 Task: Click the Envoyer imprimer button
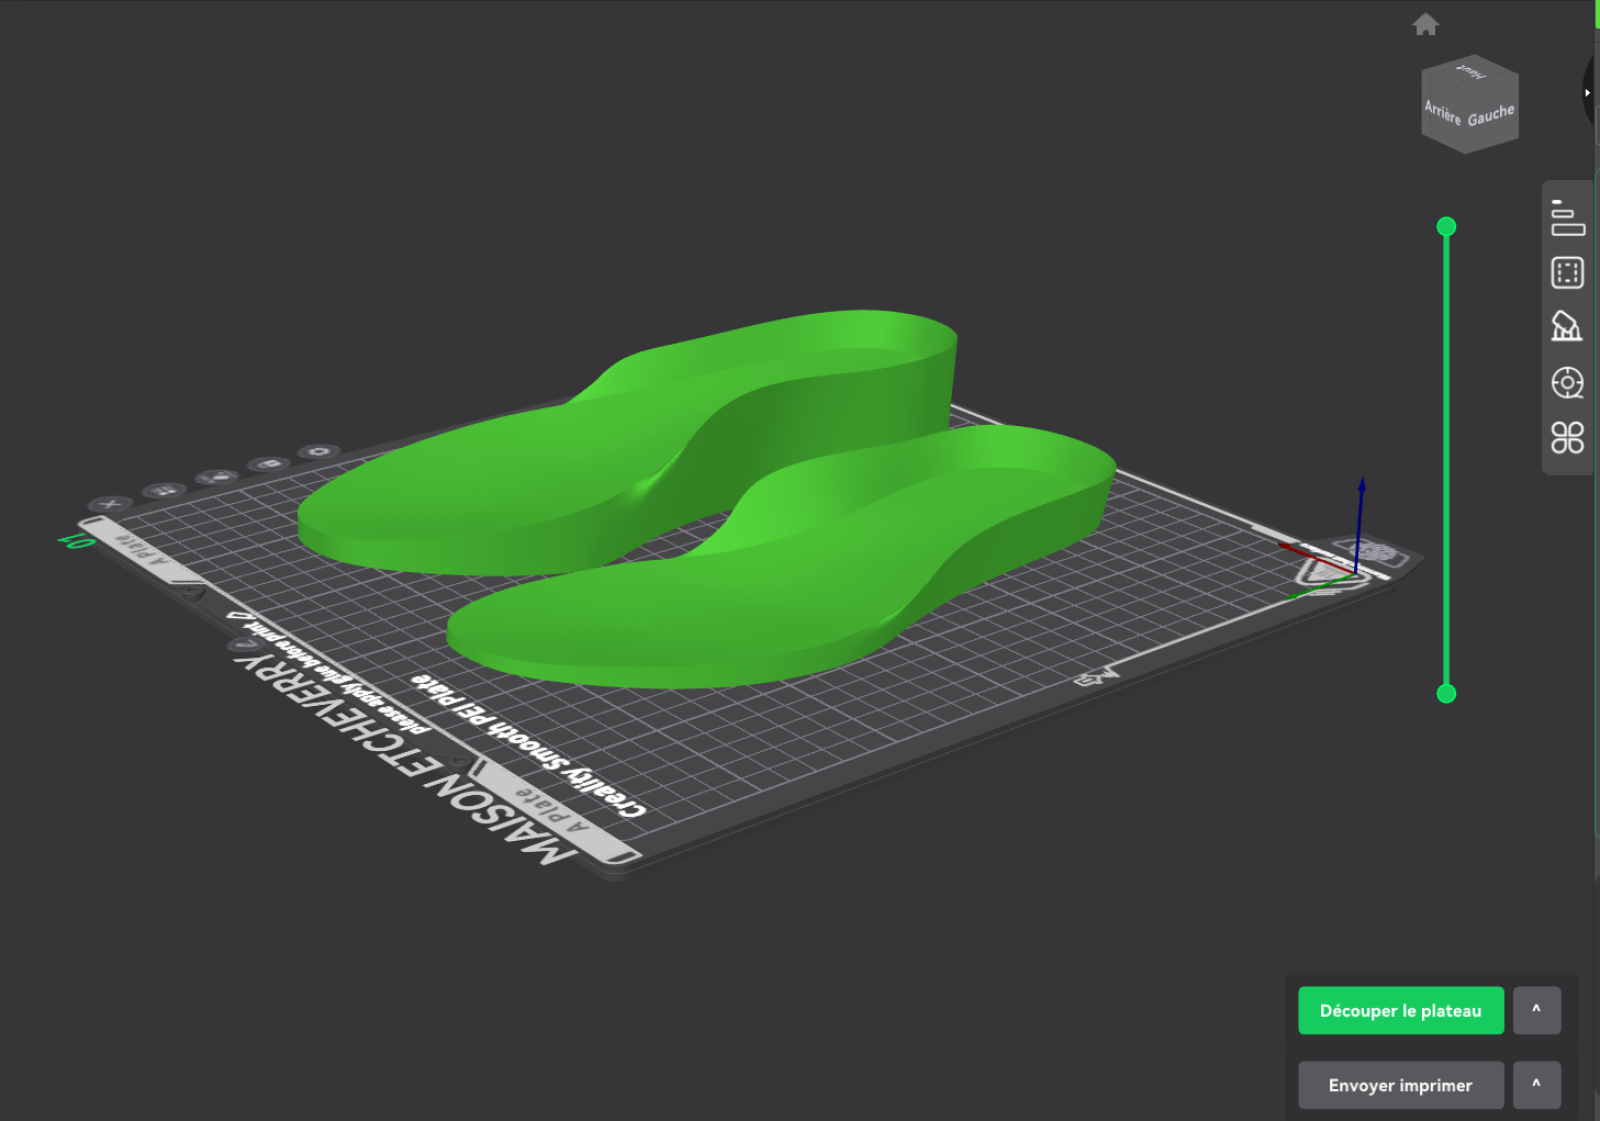(1400, 1085)
